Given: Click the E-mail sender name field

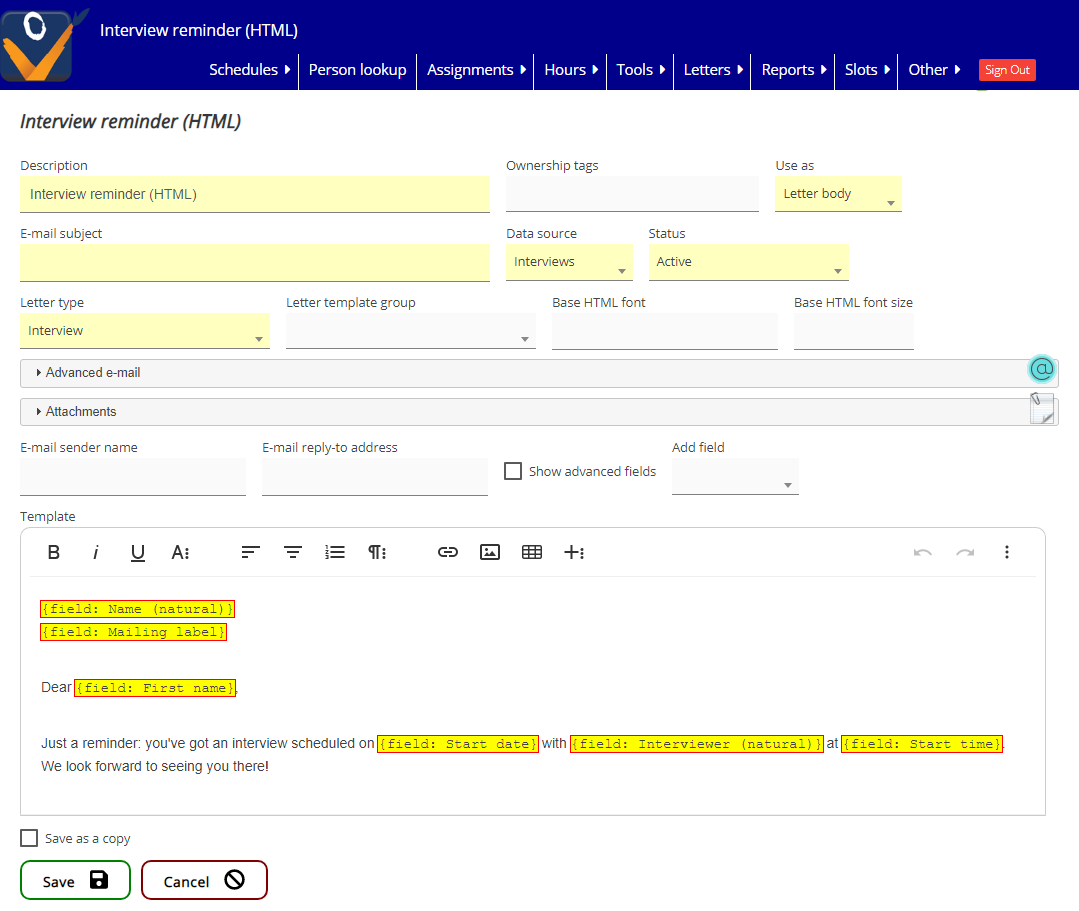Looking at the screenshot, I should (133, 477).
